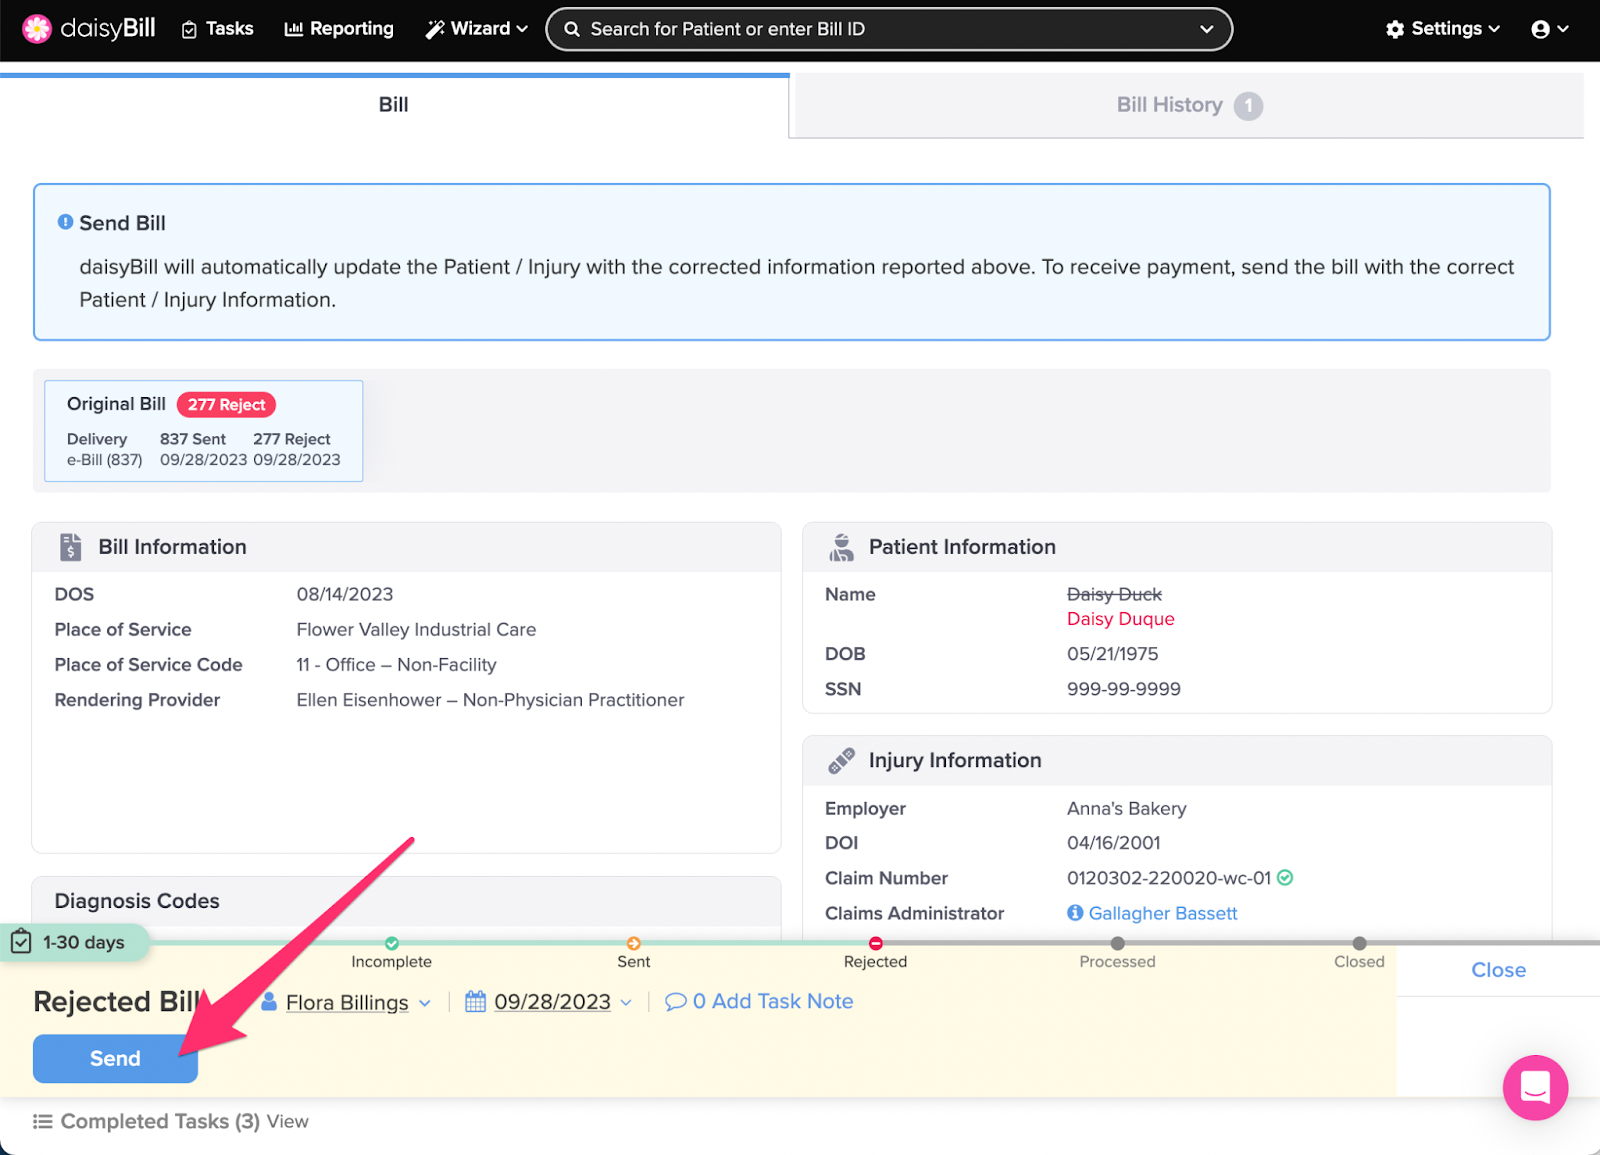The image size is (1600, 1155).
Task: Open the Gallagher Bassett link
Action: pos(1162,913)
